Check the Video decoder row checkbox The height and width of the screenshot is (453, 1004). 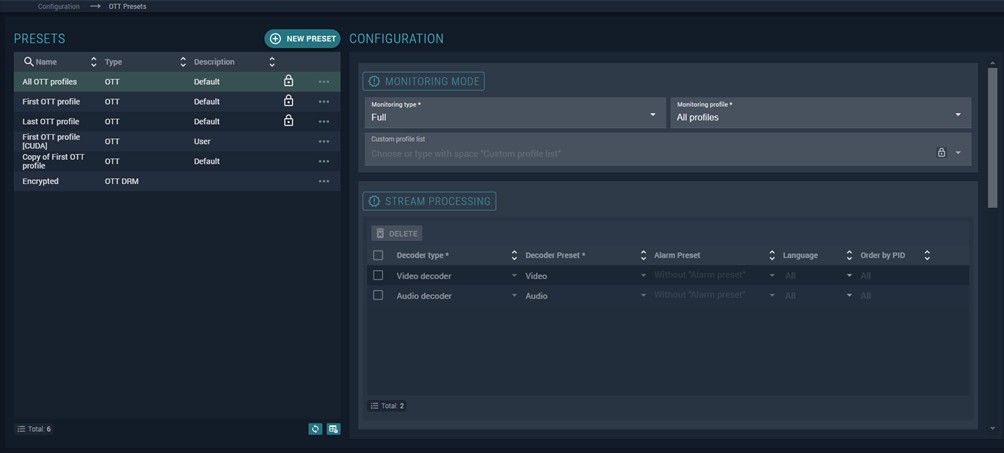tap(378, 275)
